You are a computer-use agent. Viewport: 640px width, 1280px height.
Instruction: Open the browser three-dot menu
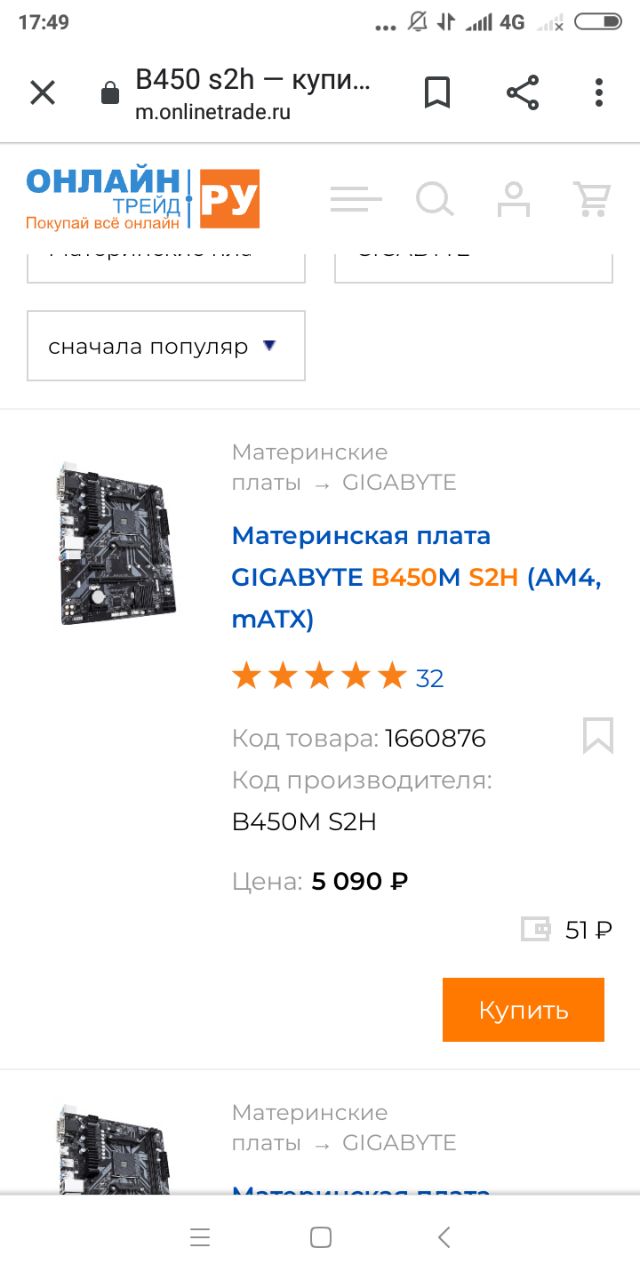pos(599,93)
